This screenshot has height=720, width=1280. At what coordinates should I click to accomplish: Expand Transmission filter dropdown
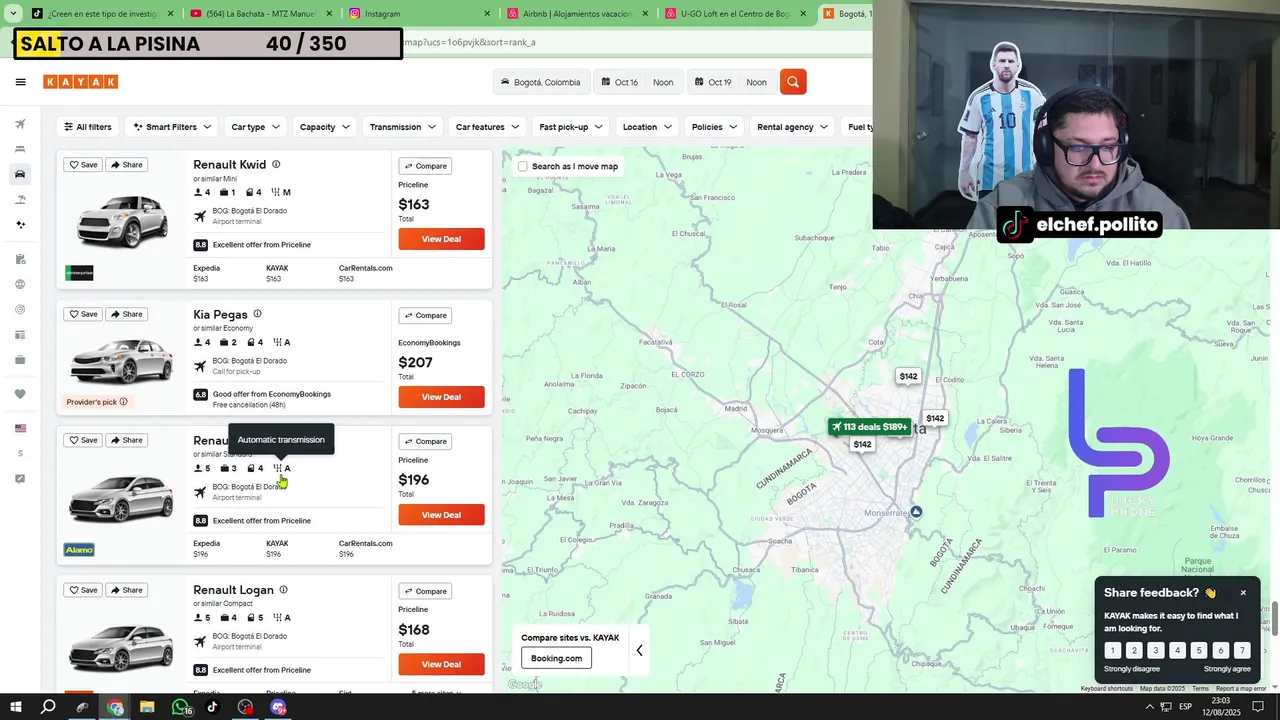[x=402, y=127]
